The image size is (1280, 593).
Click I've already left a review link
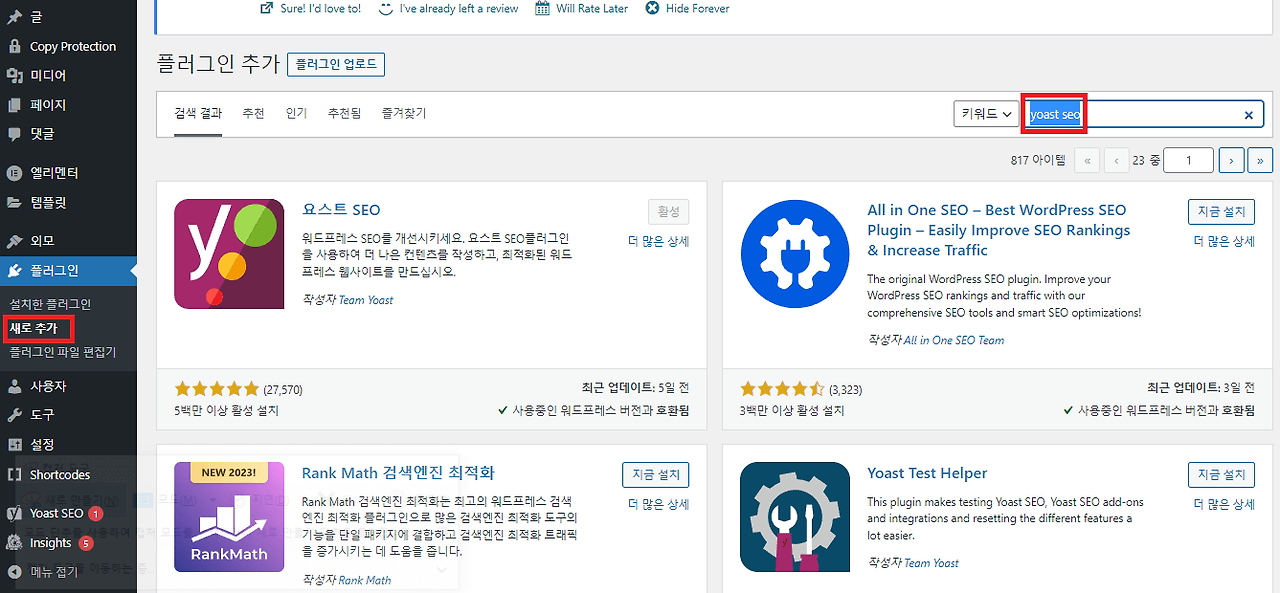[x=459, y=8]
